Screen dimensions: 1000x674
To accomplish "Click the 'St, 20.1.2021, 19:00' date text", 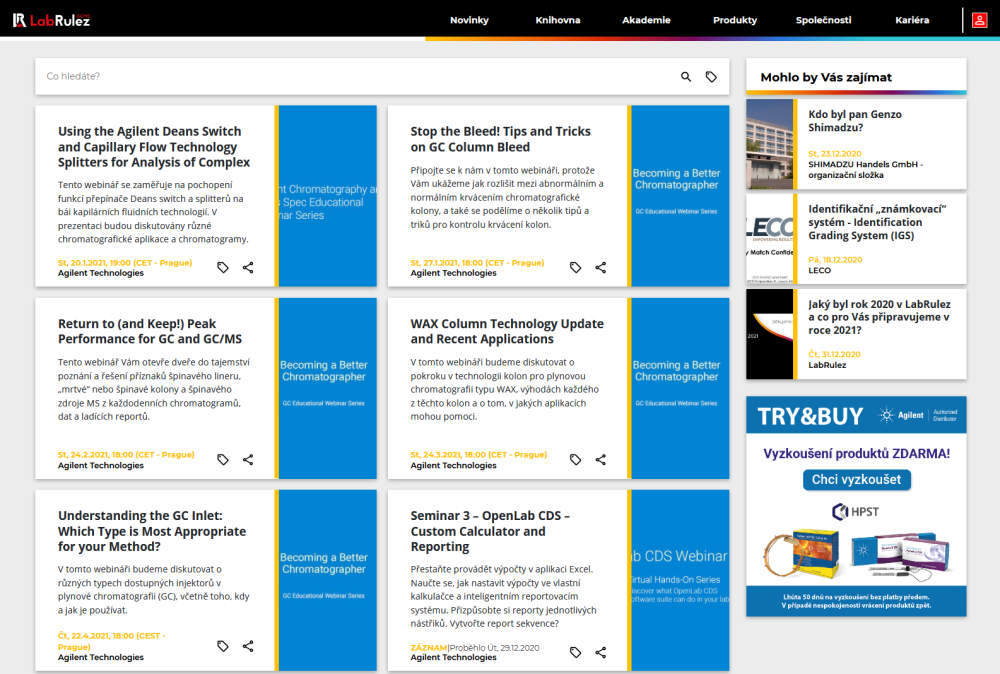I will pos(124,263).
